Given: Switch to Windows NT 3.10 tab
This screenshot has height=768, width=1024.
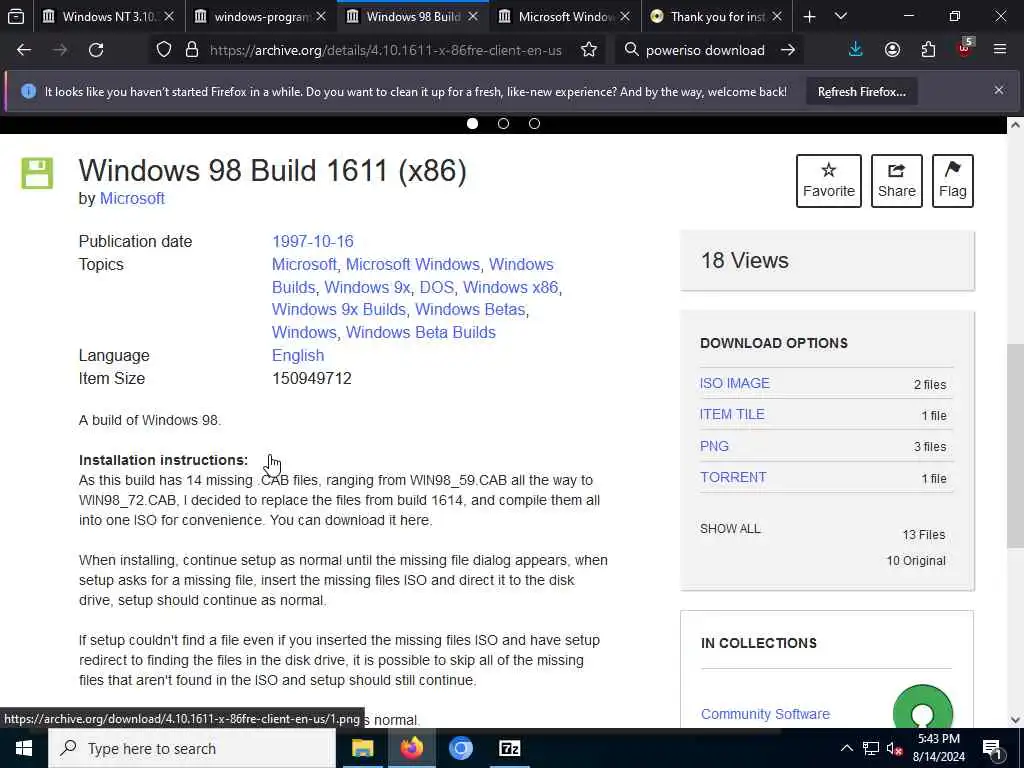Looking at the screenshot, I should click(x=108, y=16).
